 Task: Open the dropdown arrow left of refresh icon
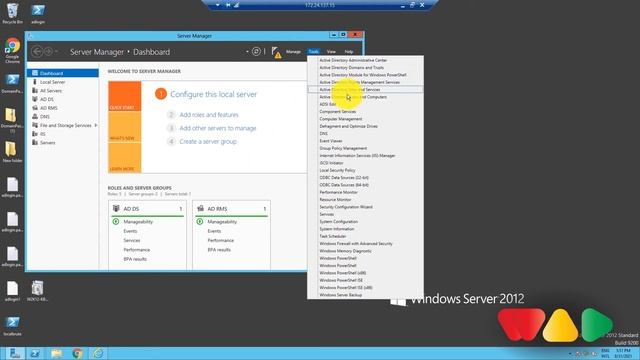pos(247,52)
